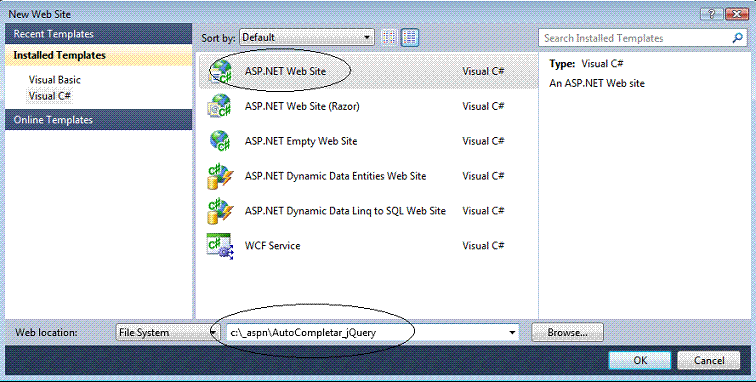The height and width of the screenshot is (382, 756).
Task: Click the Dynamic Data Linq to SQL icon
Action: [x=220, y=211]
